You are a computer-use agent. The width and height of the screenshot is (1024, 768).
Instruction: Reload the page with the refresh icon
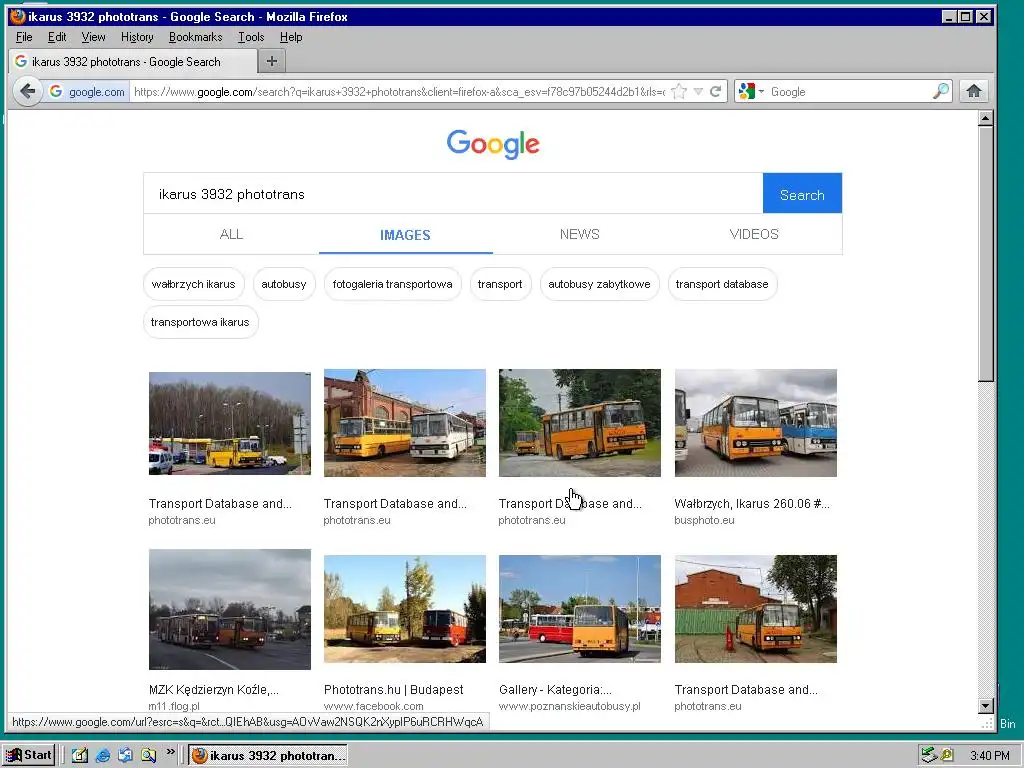click(716, 91)
